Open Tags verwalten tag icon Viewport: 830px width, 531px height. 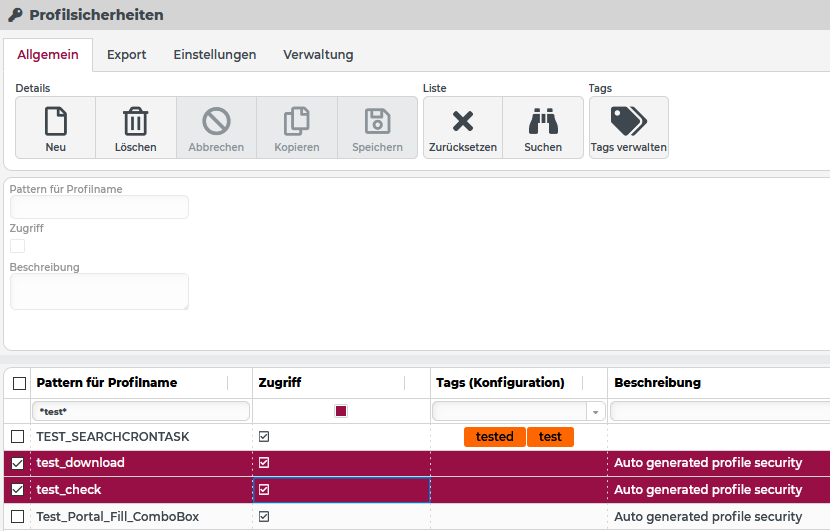pos(628,122)
